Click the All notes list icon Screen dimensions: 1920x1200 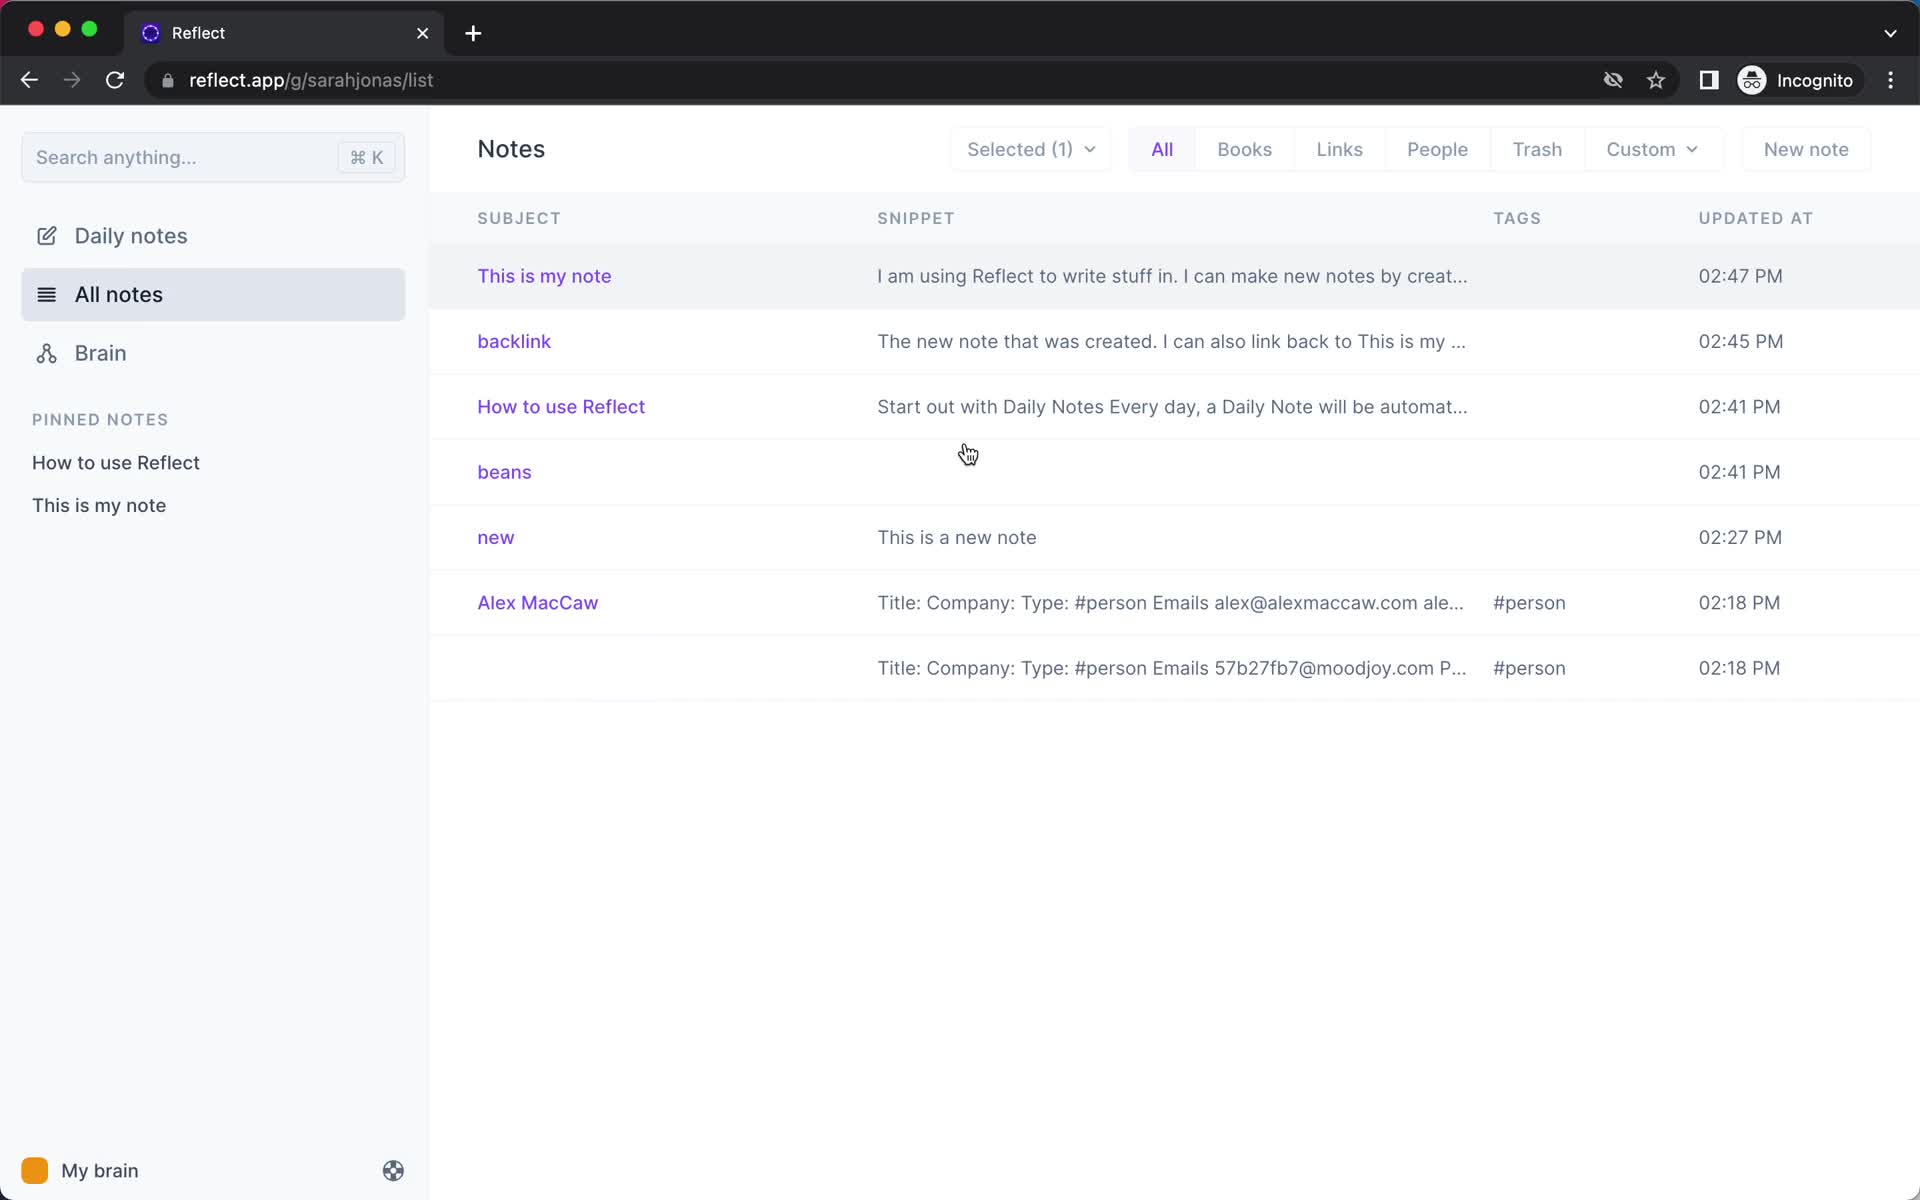(x=46, y=295)
